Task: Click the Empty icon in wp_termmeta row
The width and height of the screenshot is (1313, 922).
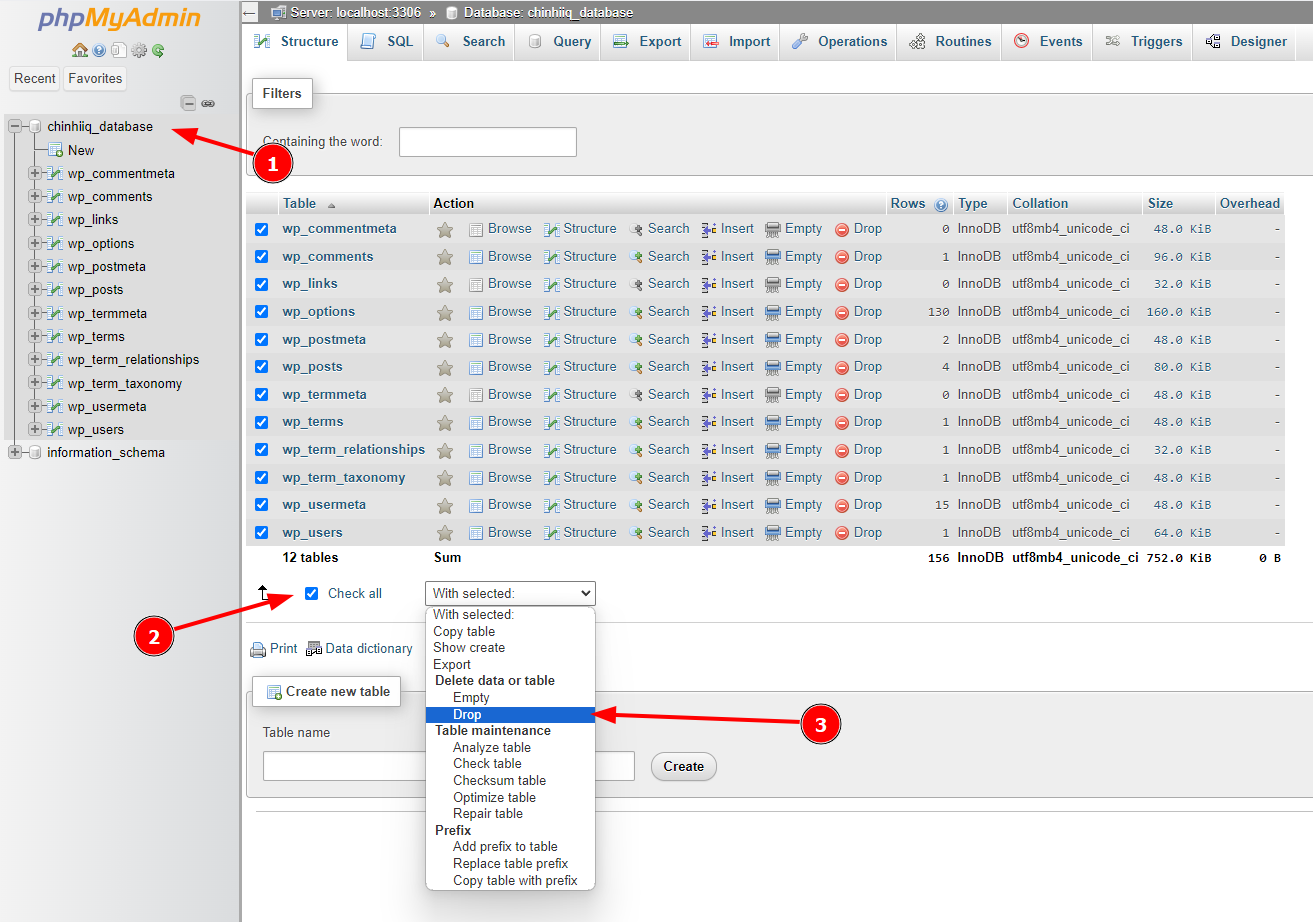Action: 773,395
